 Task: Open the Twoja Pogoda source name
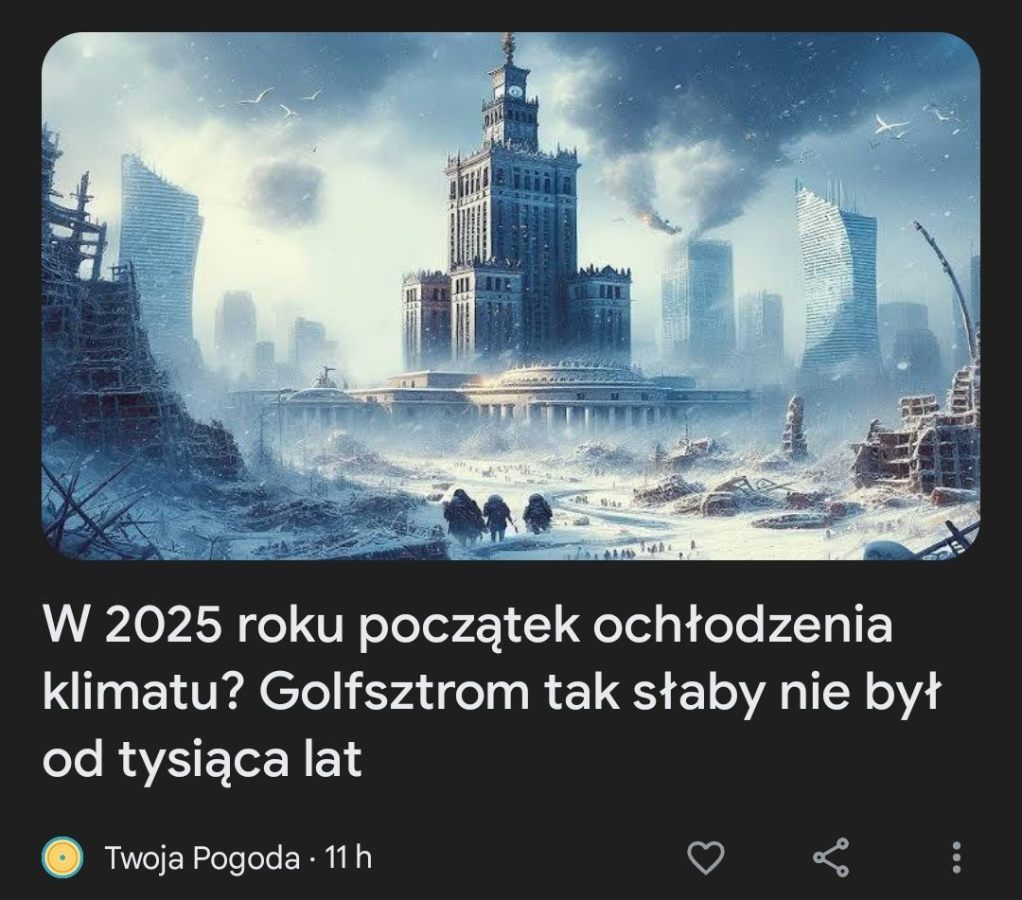pos(202,858)
